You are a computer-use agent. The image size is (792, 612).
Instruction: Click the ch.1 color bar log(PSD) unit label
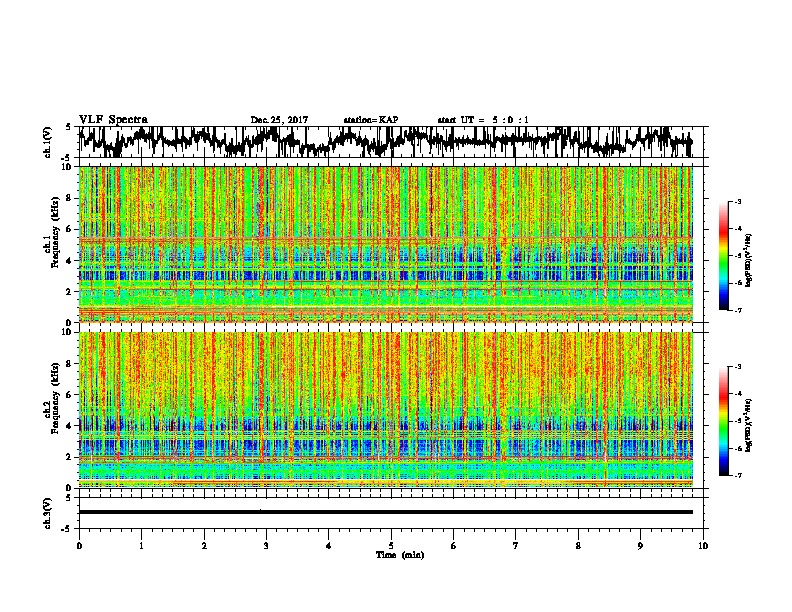click(x=749, y=260)
